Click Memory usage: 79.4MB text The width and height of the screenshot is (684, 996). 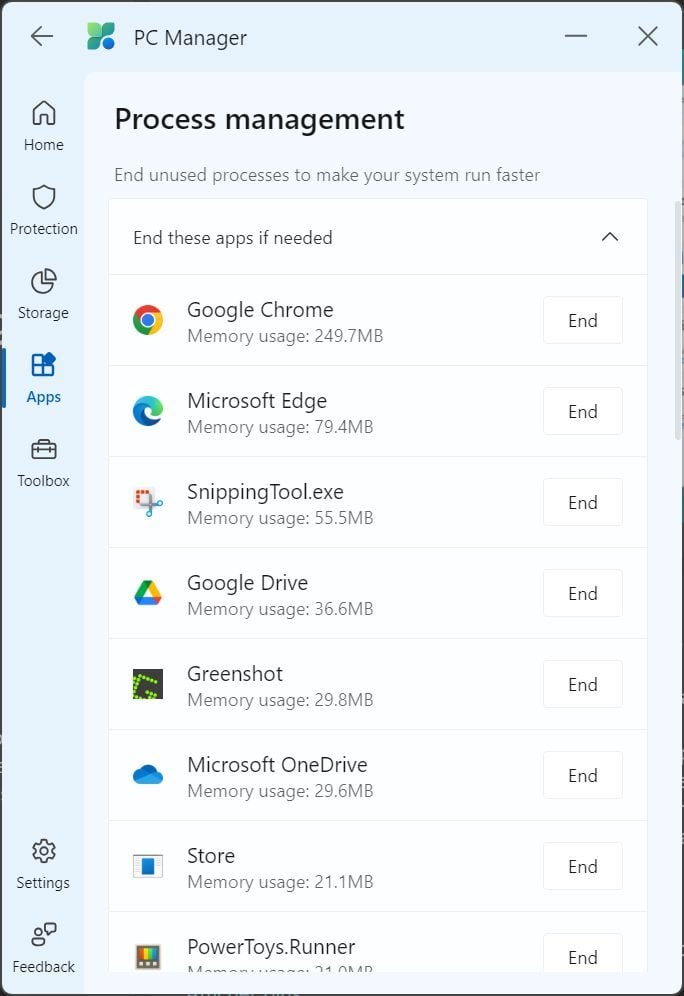point(280,427)
